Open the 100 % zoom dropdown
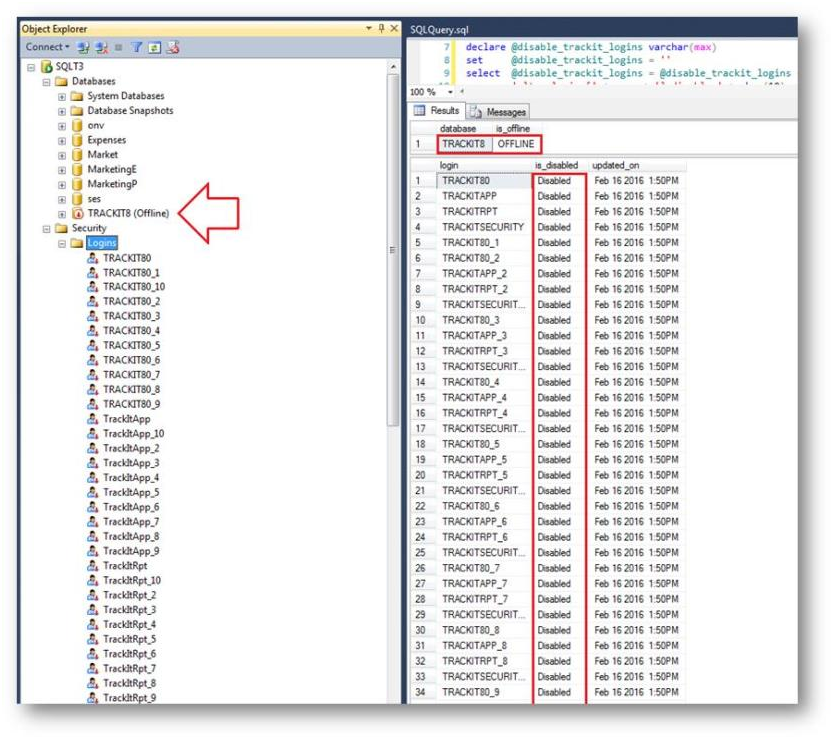 [450, 92]
